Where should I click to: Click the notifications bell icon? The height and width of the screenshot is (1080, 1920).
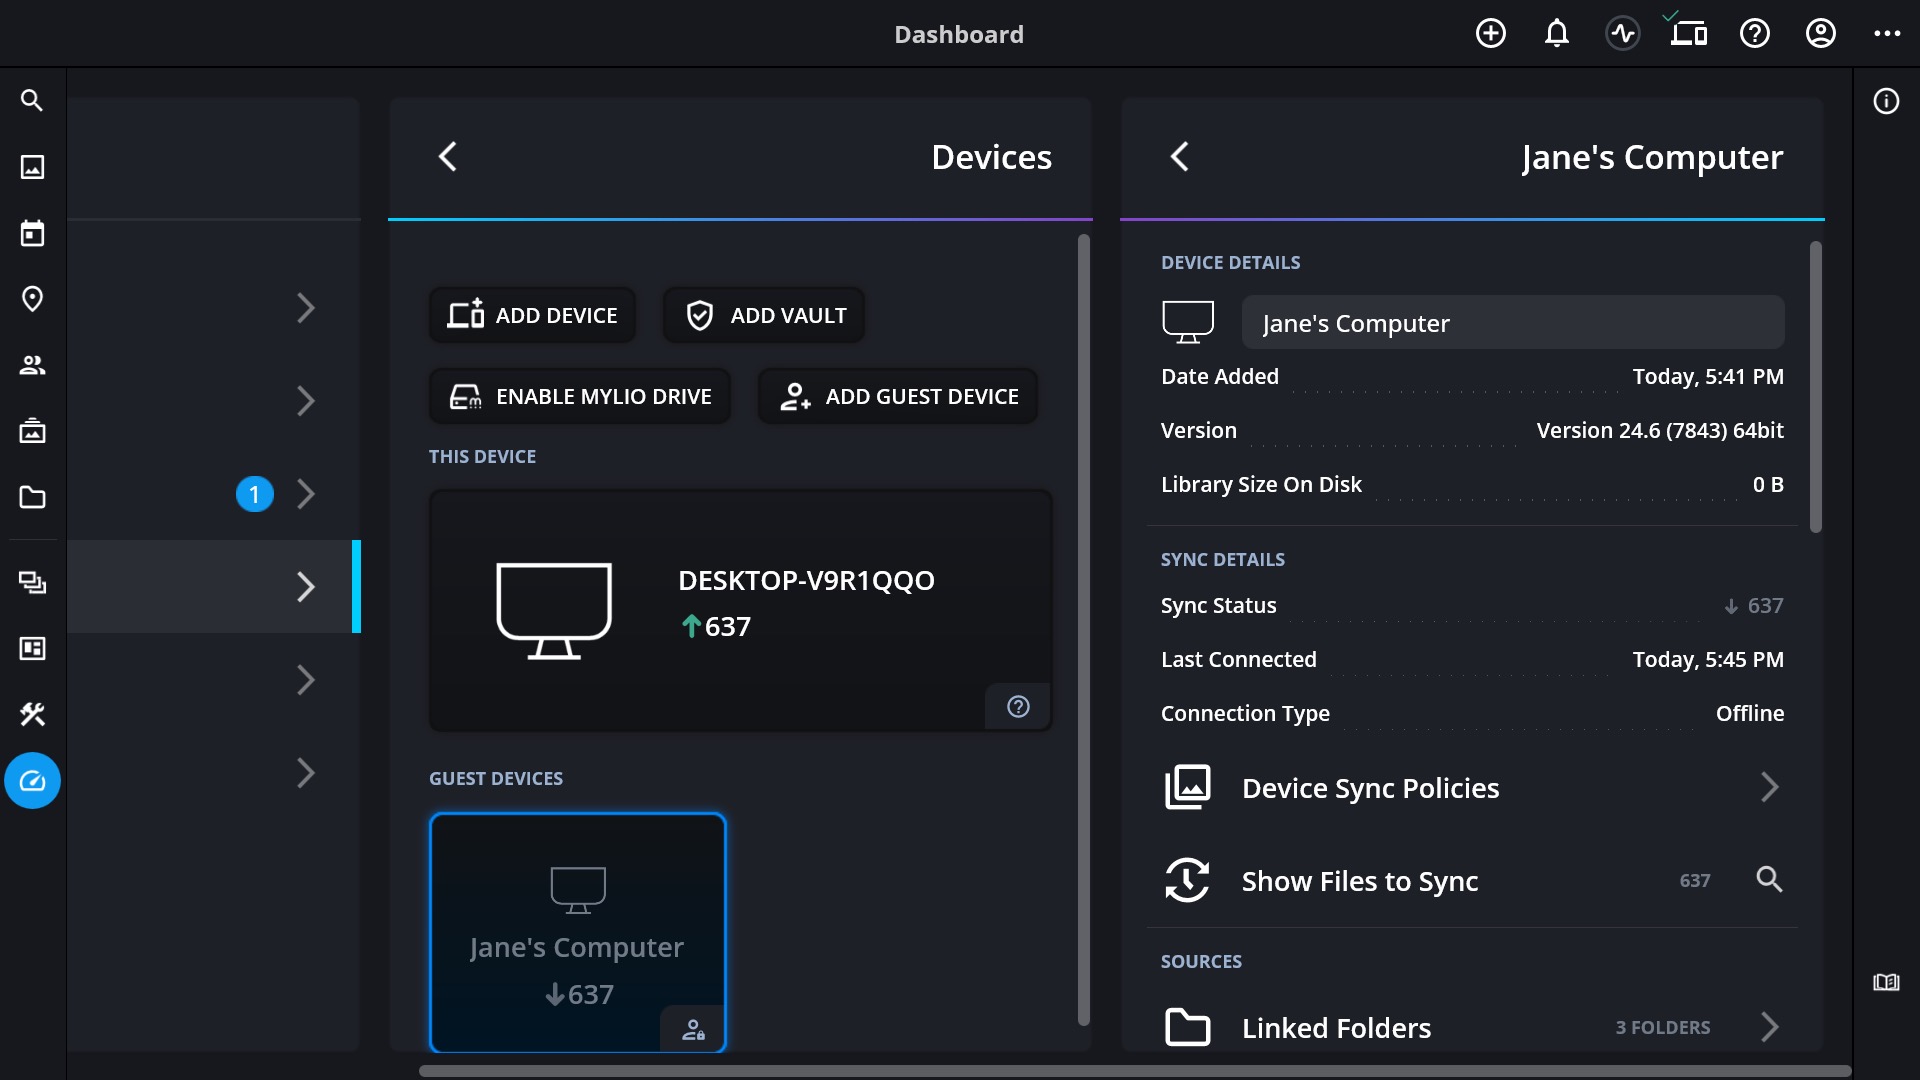click(1556, 34)
